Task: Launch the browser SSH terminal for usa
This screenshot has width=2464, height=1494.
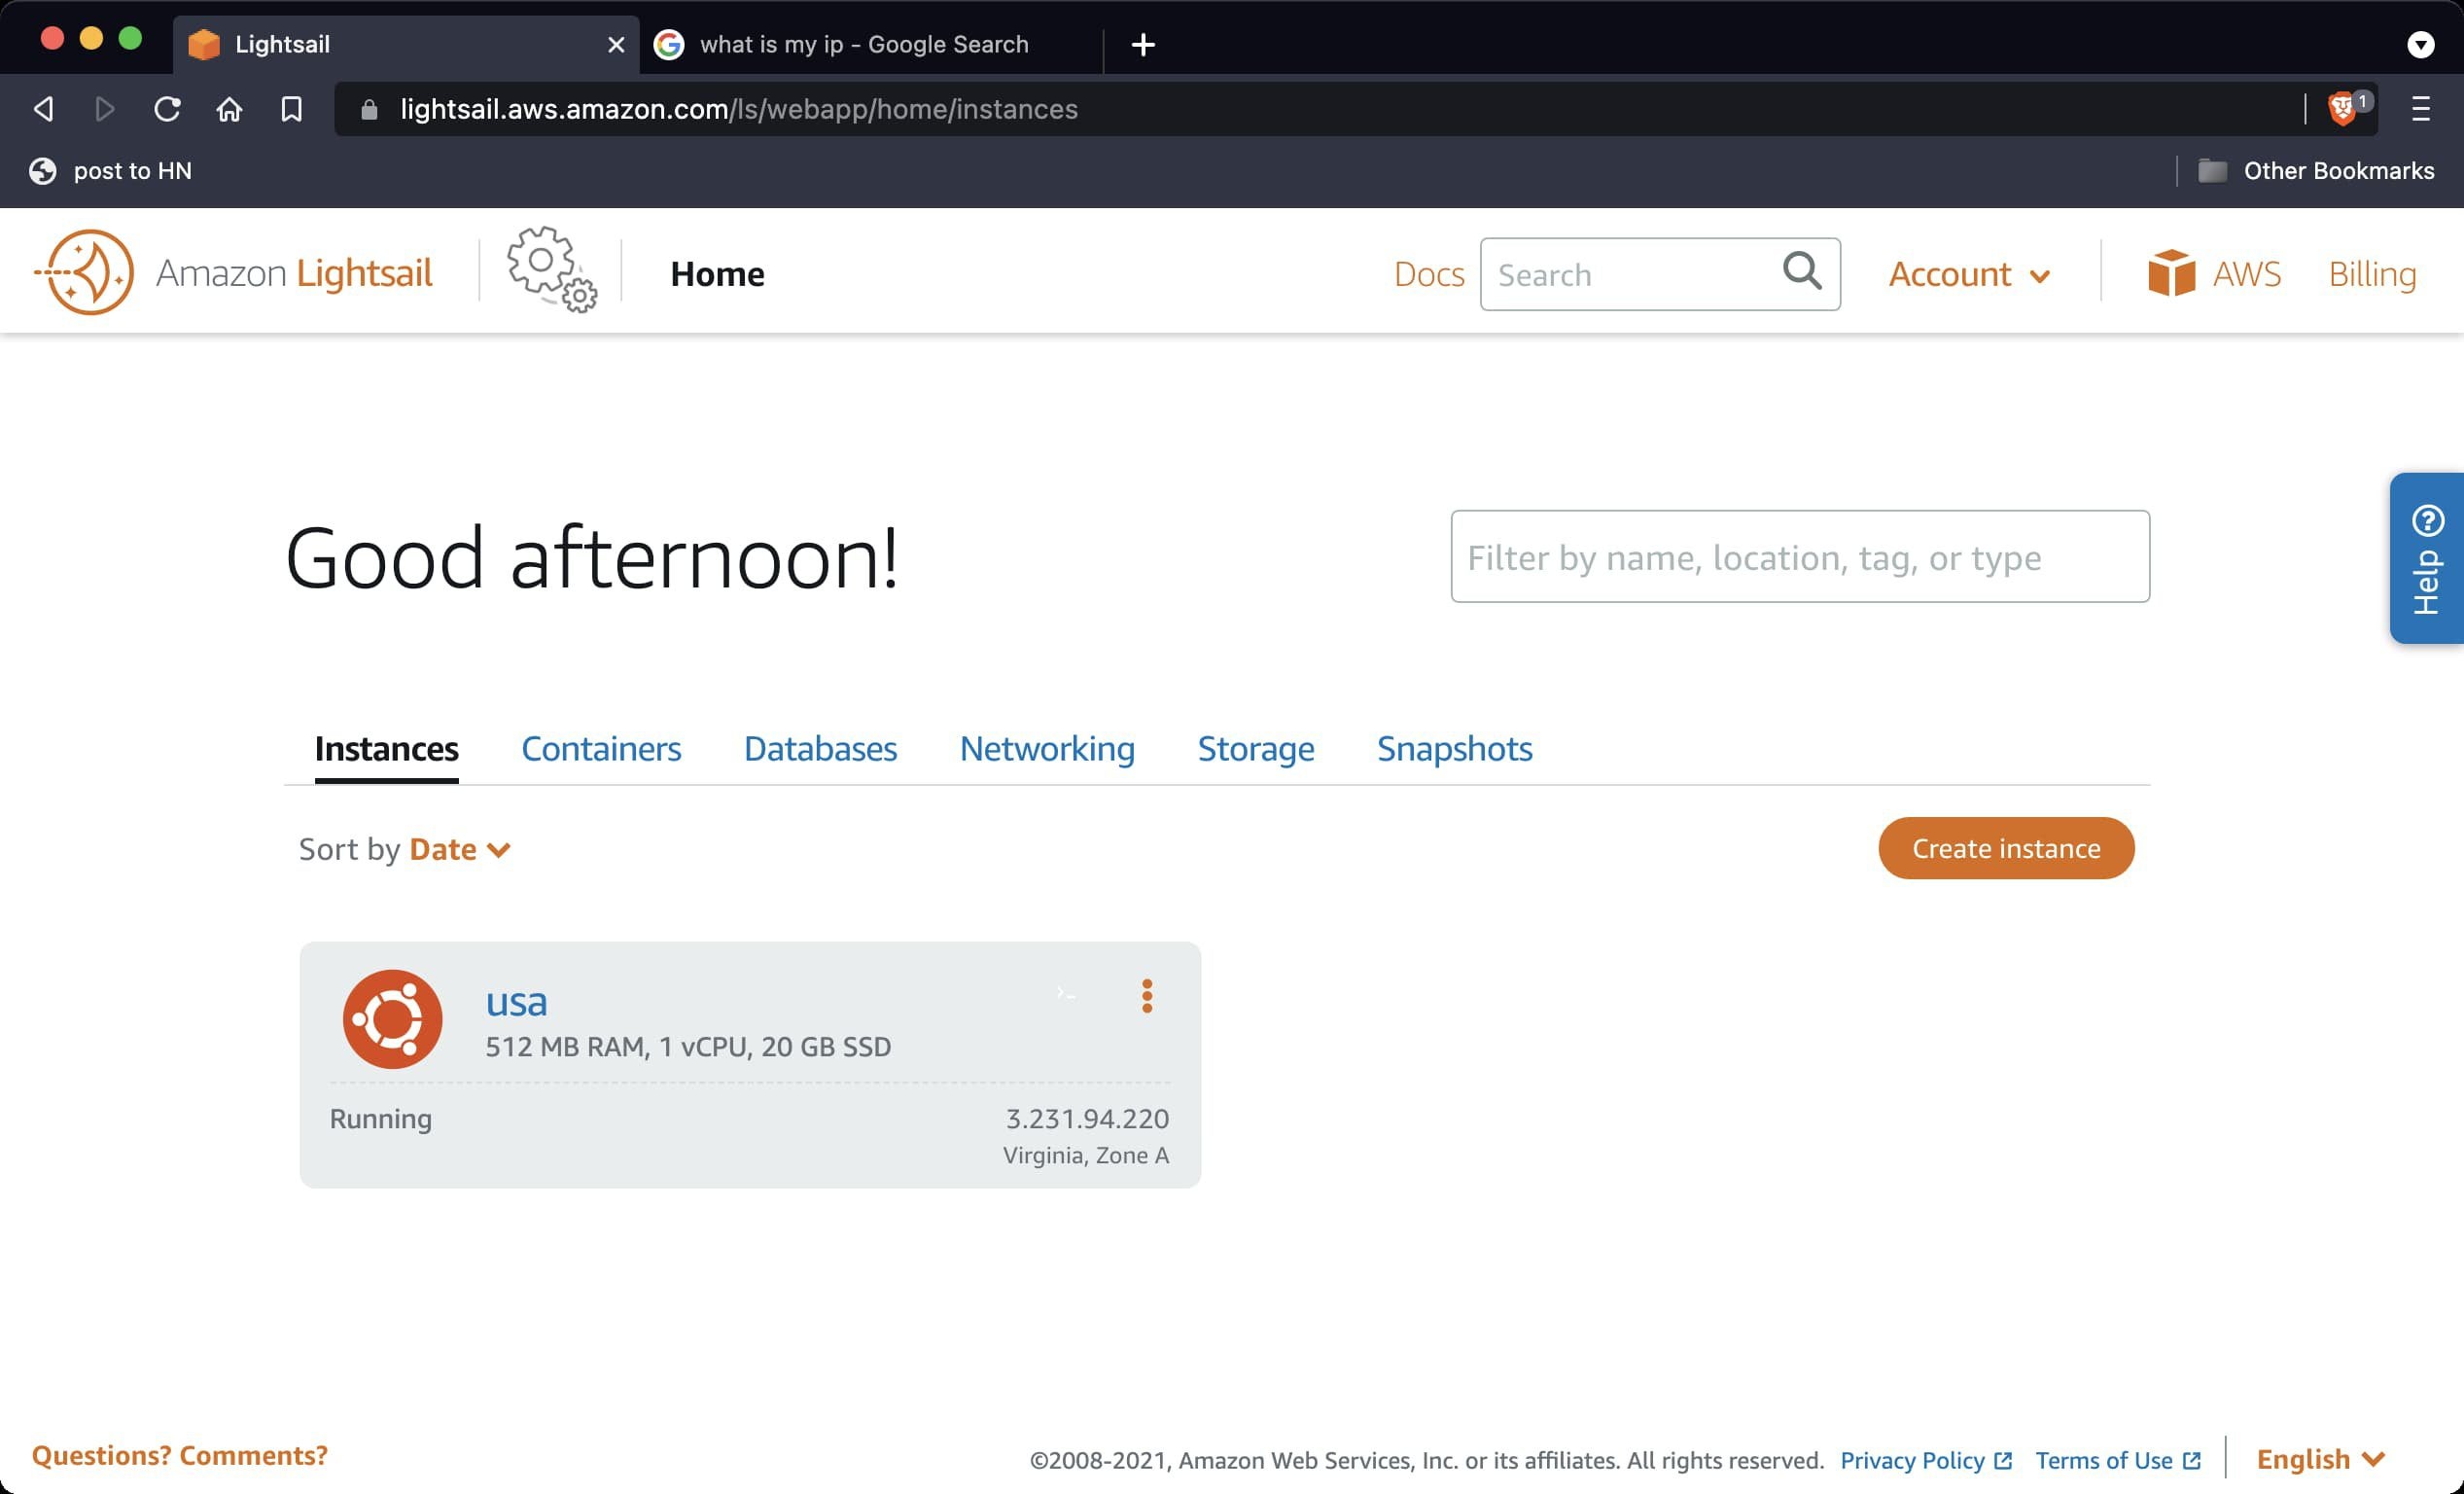Action: point(1066,994)
